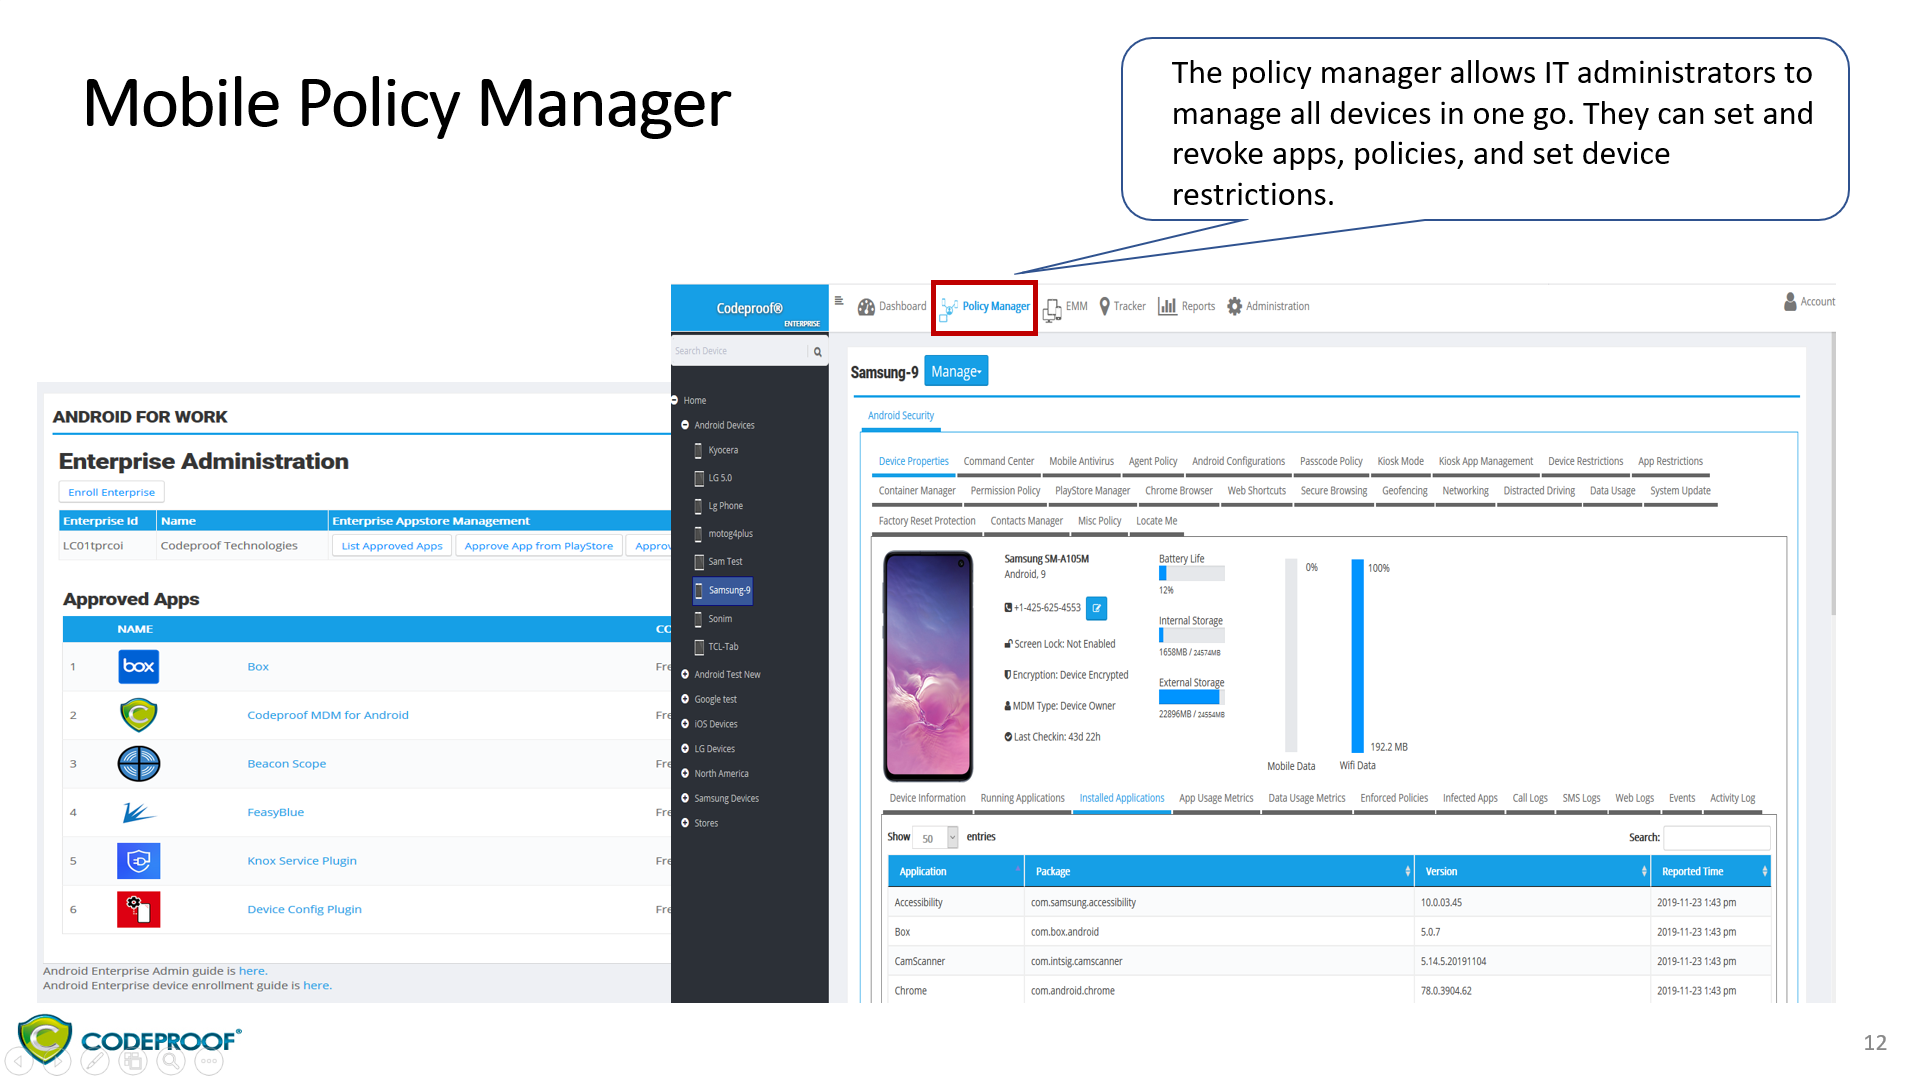
Task: Expand the LG Devices group
Action: (685, 749)
